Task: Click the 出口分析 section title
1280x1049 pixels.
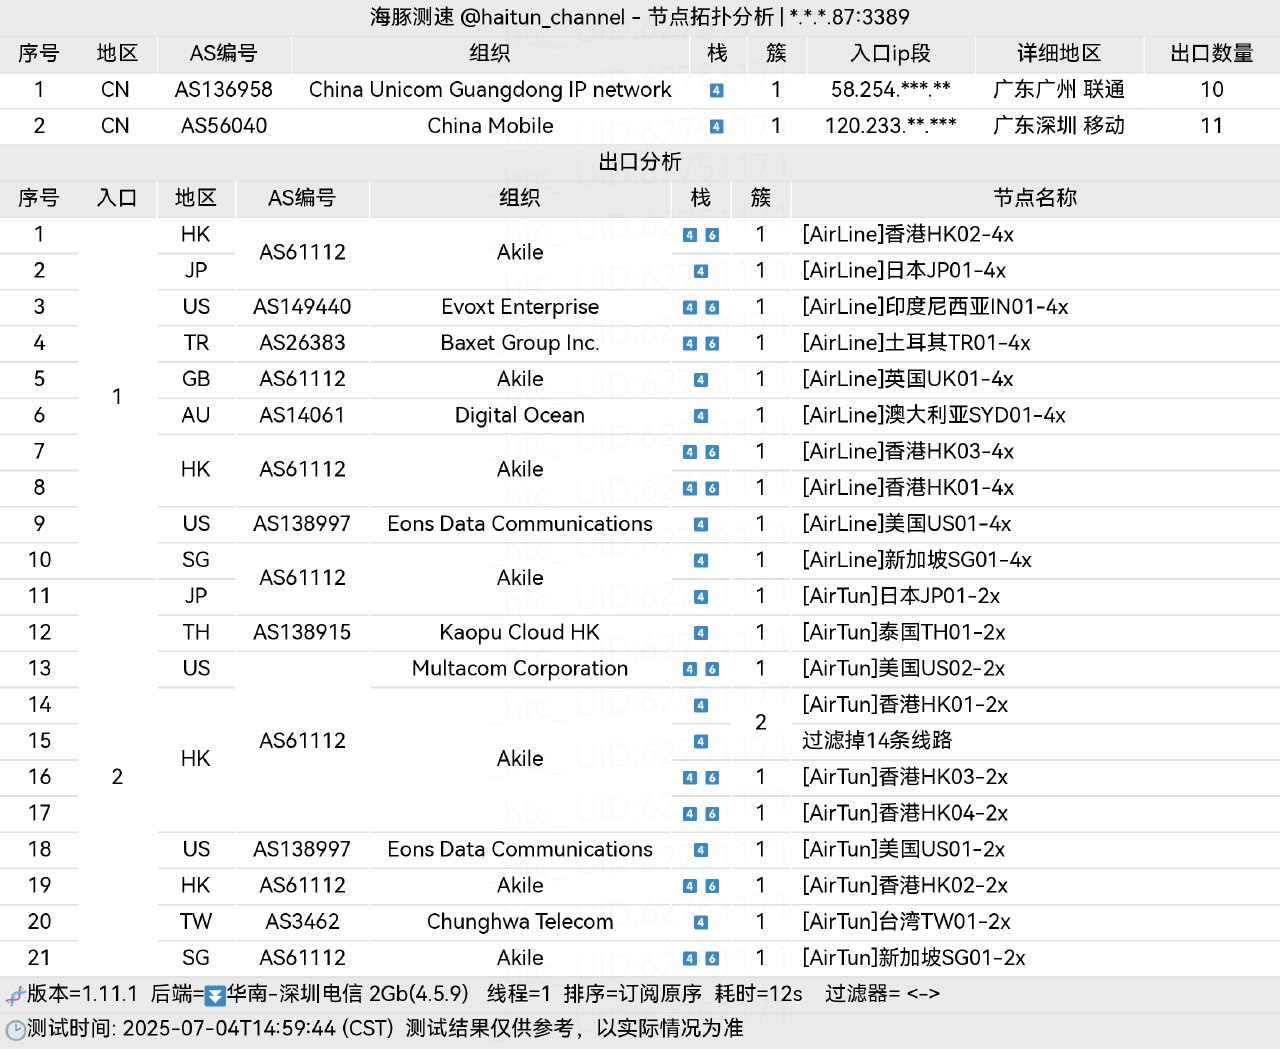Action: pos(640,162)
